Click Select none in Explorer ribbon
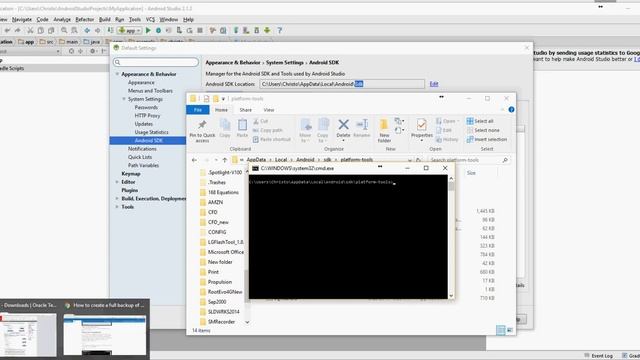The width and height of the screenshot is (640, 360). [483, 130]
